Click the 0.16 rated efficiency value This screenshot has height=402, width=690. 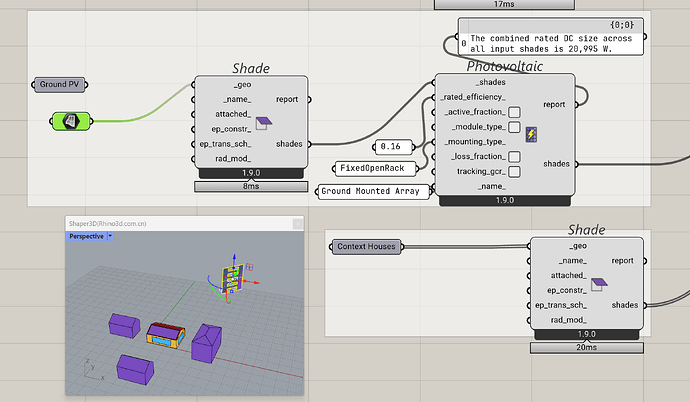391,146
